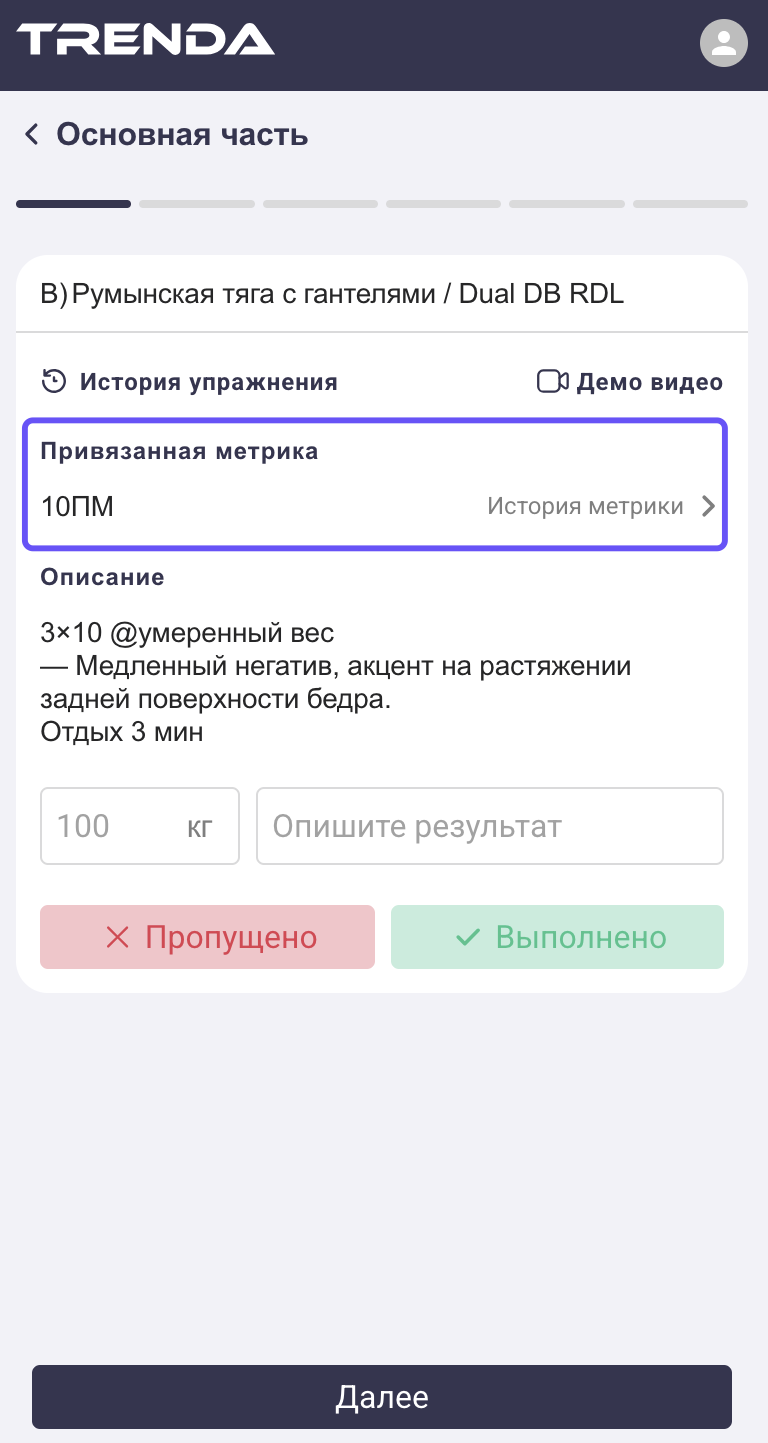Viewport: 768px width, 1443px height.
Task: Open the Демо видео label link
Action: click(x=649, y=382)
